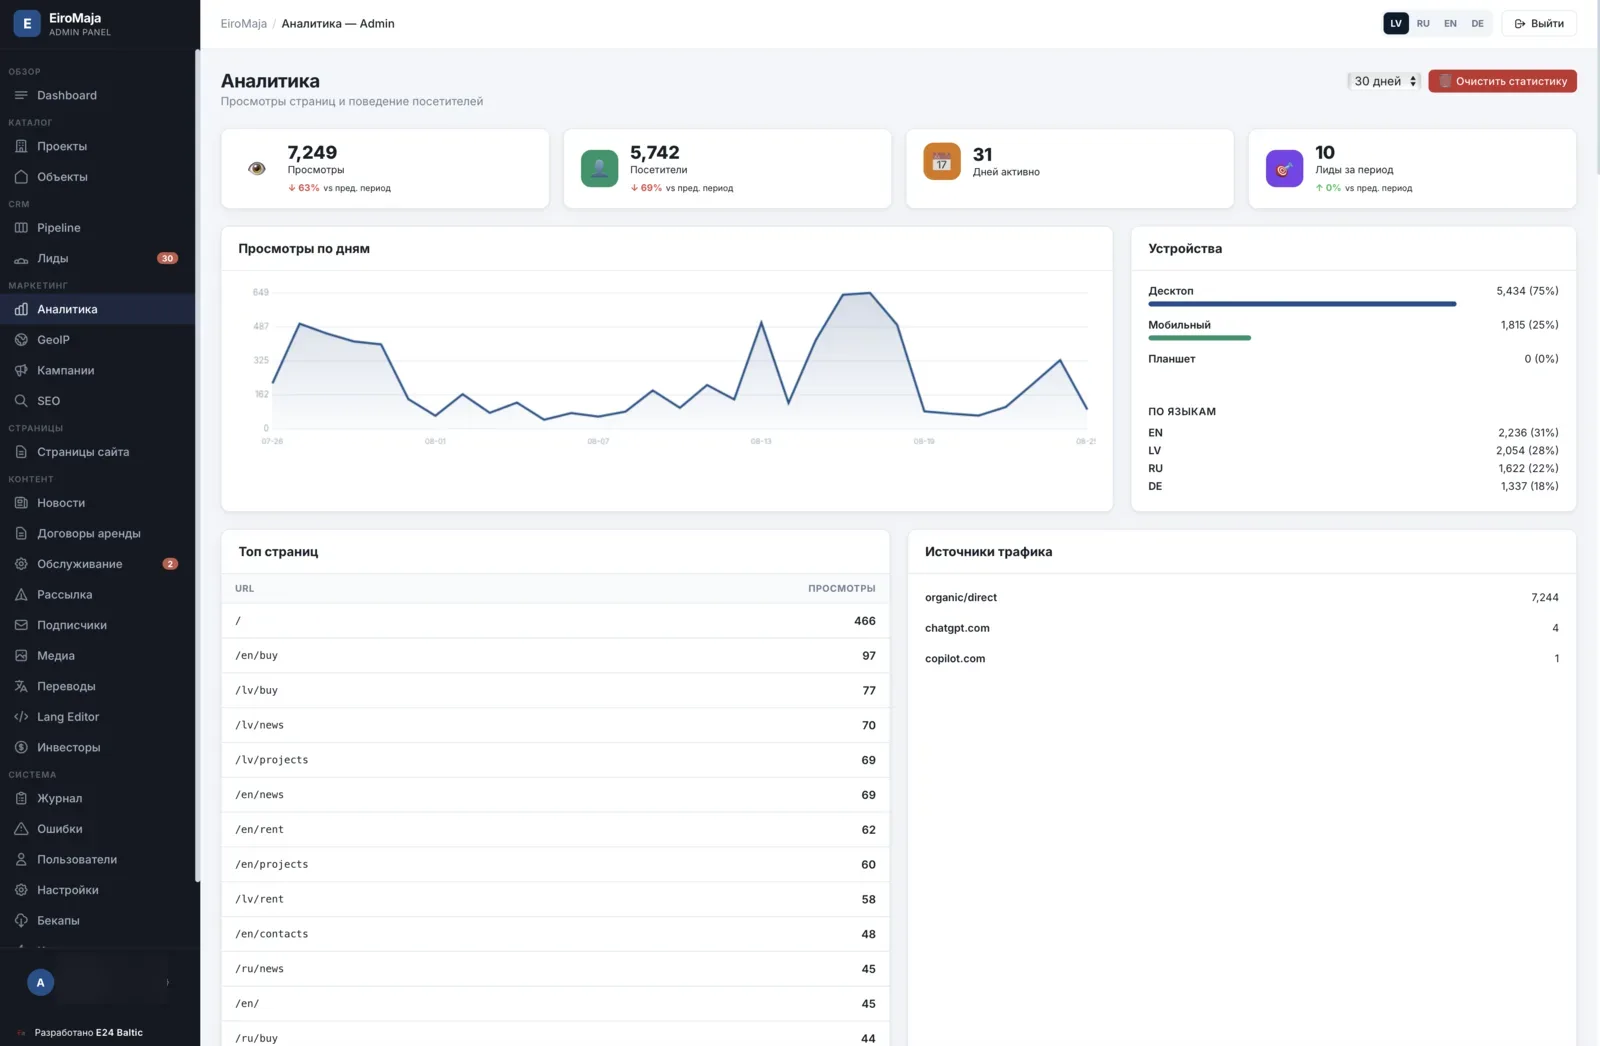The width and height of the screenshot is (1600, 1046).
Task: Click the /en/buy row in top pages
Action: click(x=555, y=656)
